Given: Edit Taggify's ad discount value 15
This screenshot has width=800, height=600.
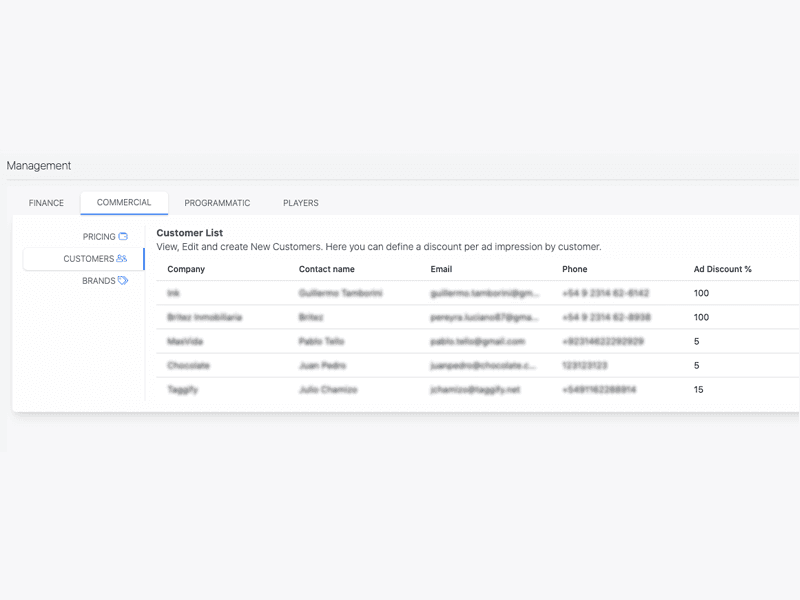Looking at the screenshot, I should coord(699,389).
